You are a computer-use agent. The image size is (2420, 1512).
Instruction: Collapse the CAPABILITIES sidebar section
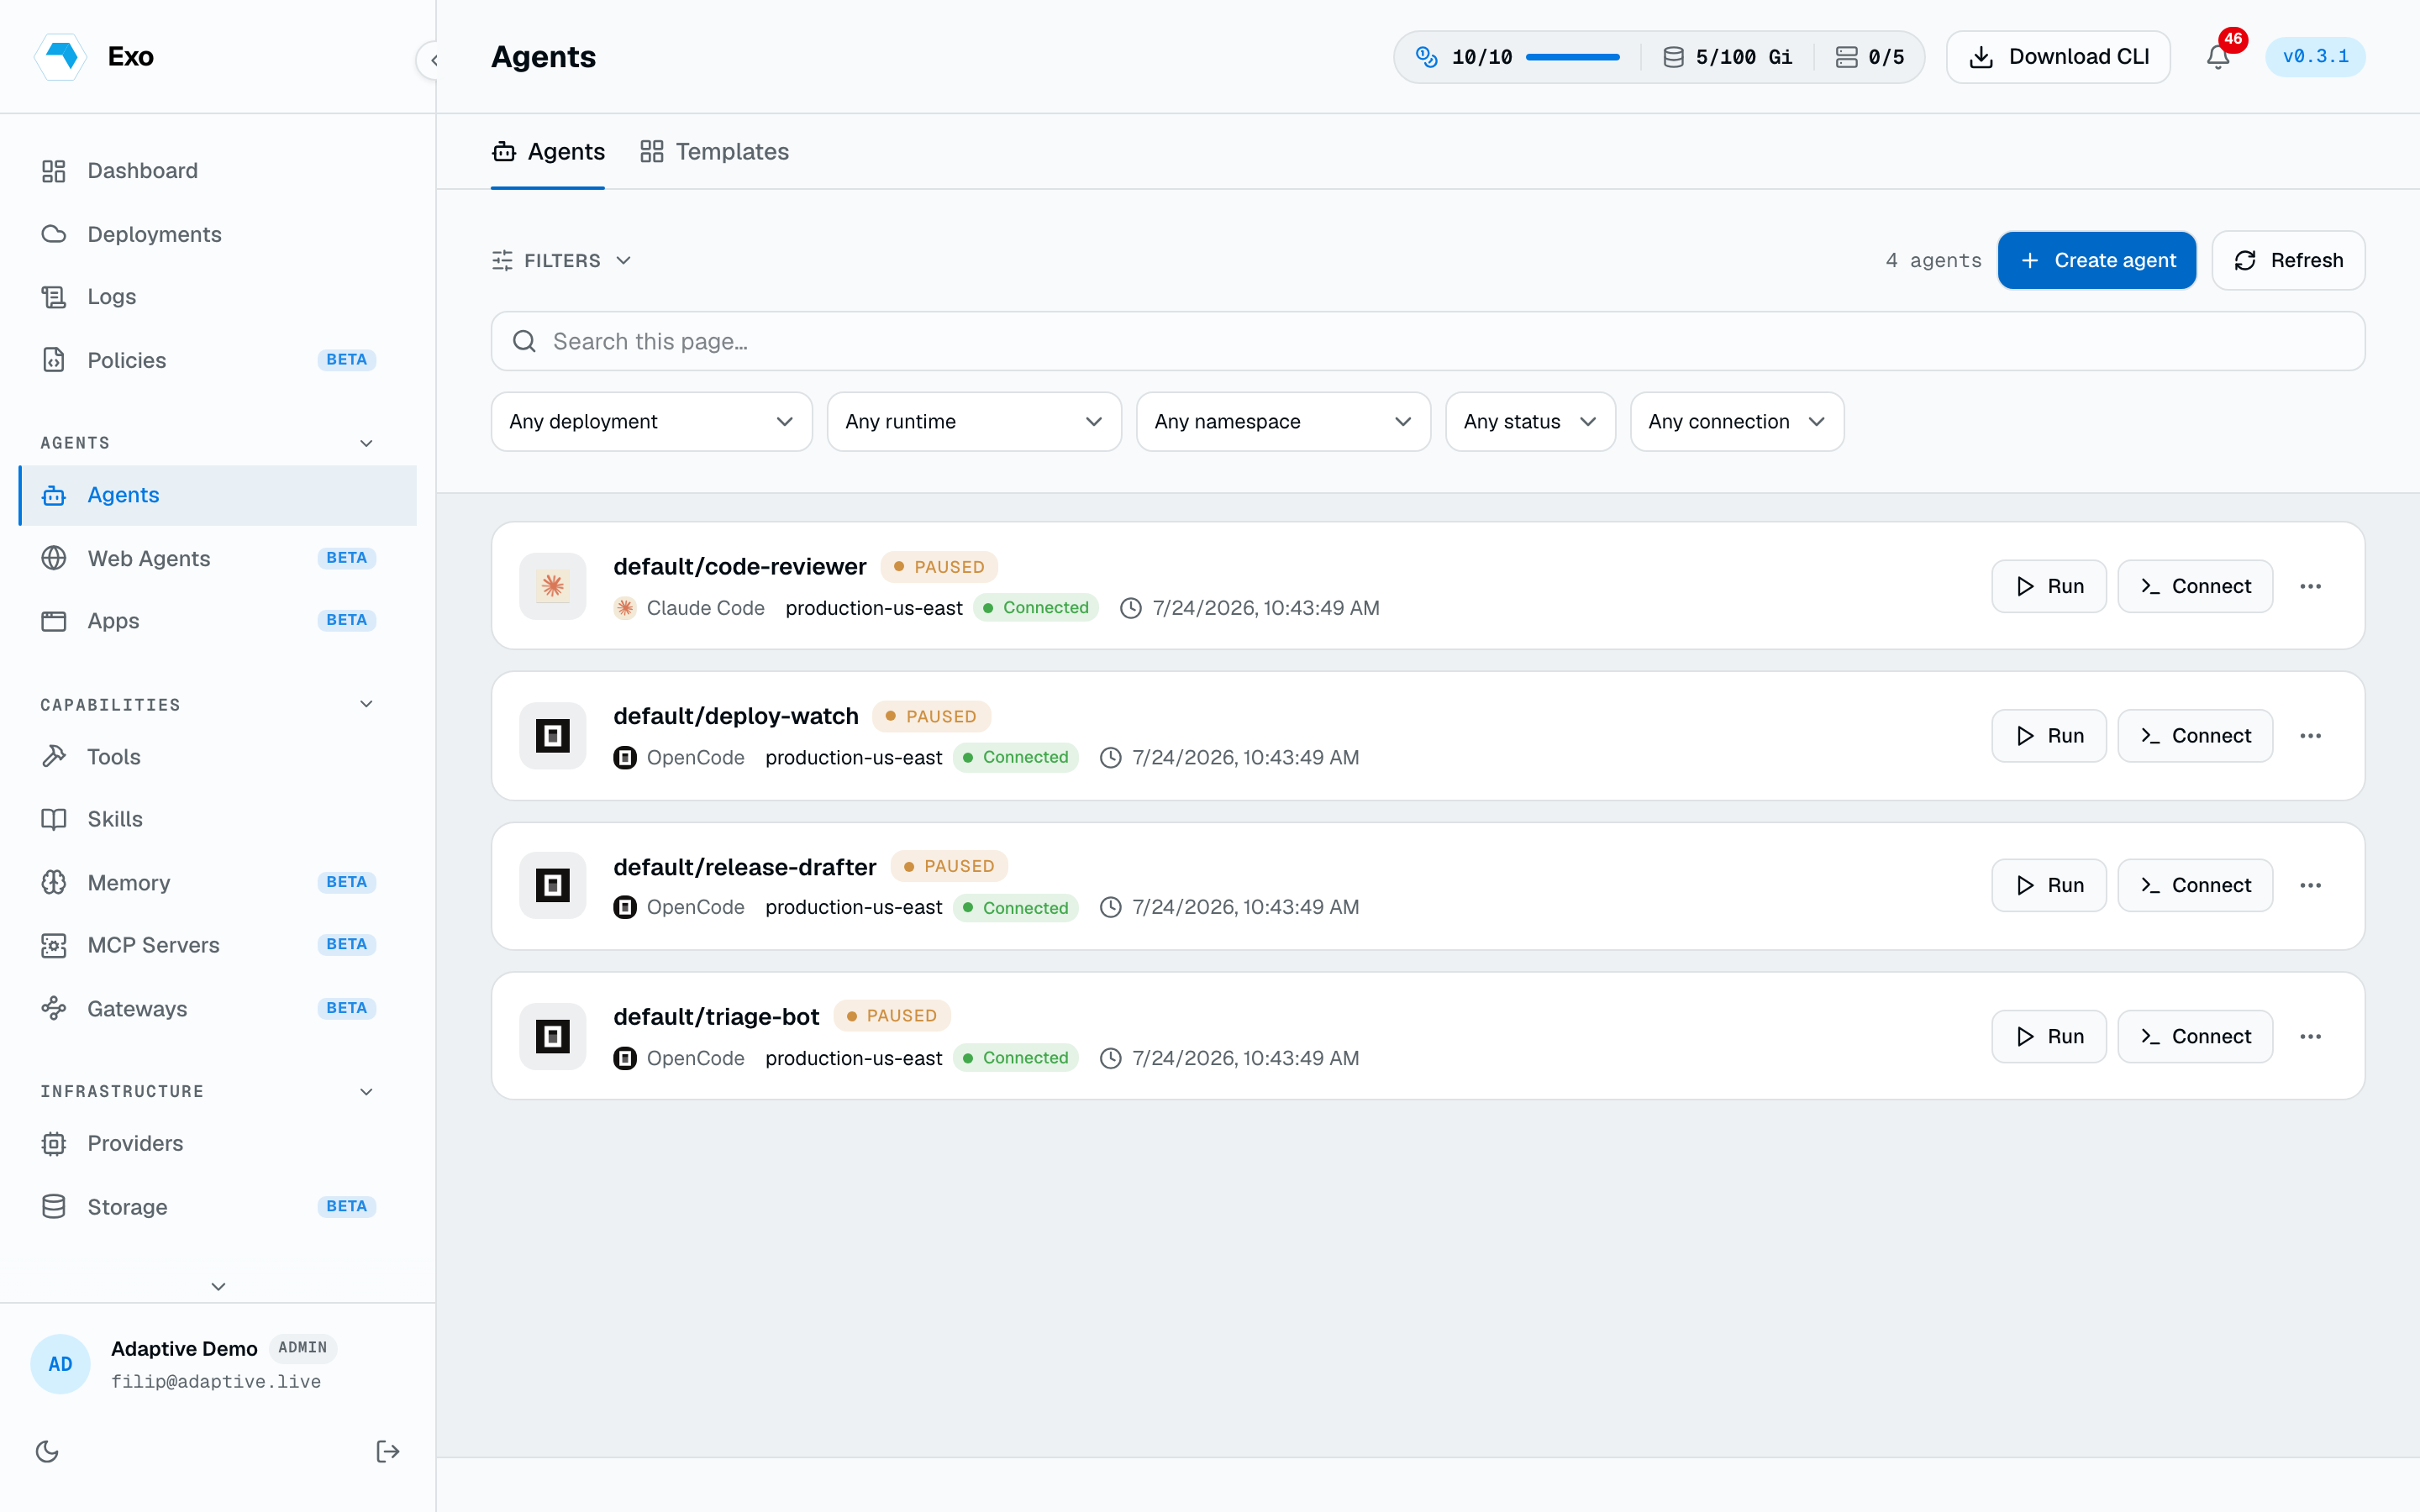coord(366,704)
